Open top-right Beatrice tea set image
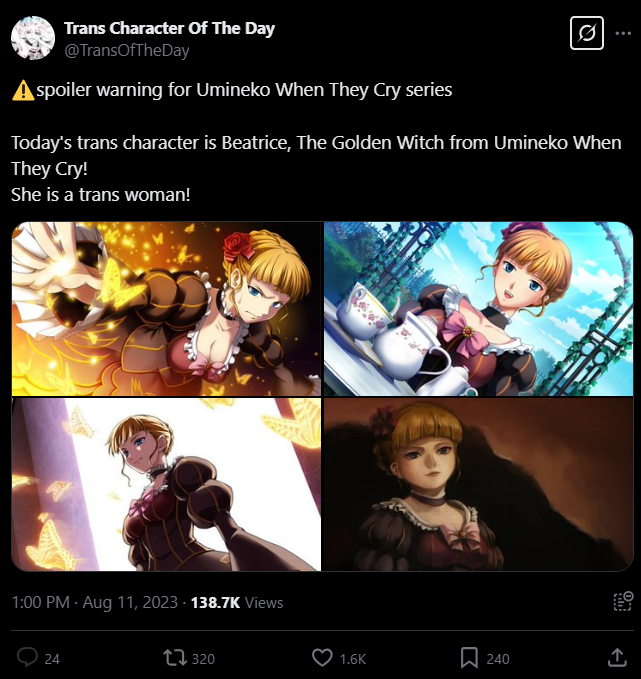 coord(479,309)
